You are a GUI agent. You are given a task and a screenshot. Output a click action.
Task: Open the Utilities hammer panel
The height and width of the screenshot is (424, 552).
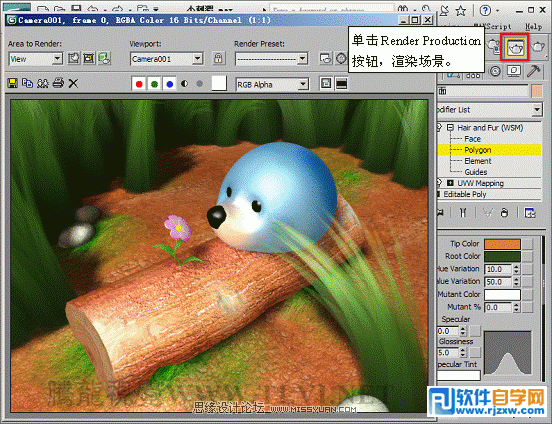[534, 71]
